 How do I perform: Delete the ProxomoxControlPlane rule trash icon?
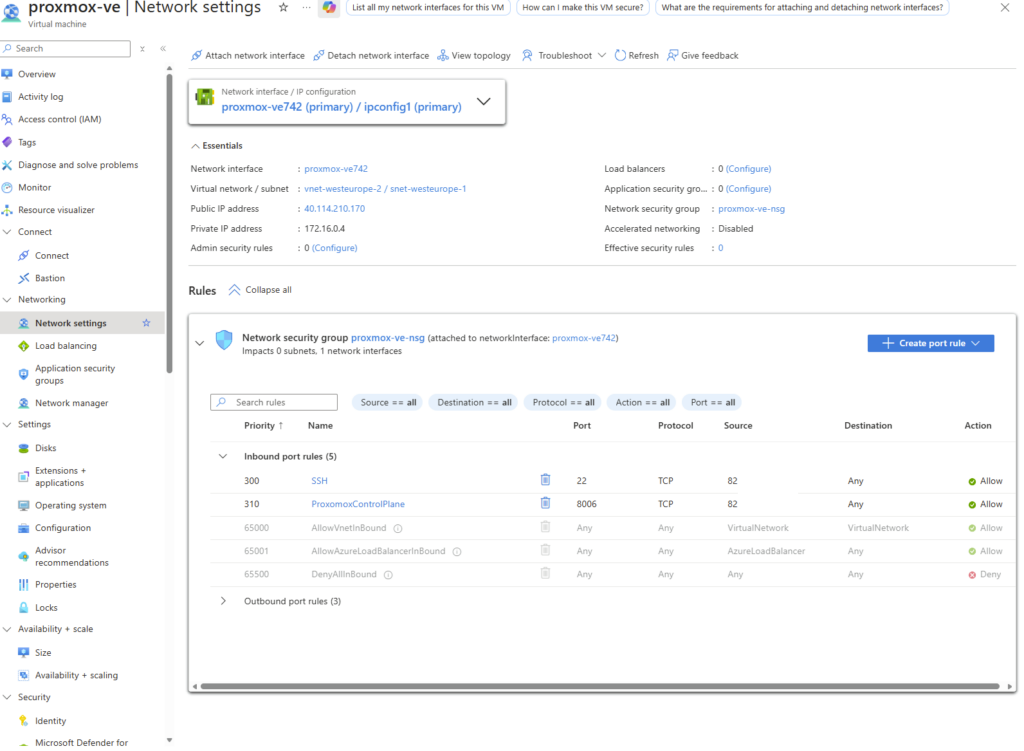coord(545,503)
